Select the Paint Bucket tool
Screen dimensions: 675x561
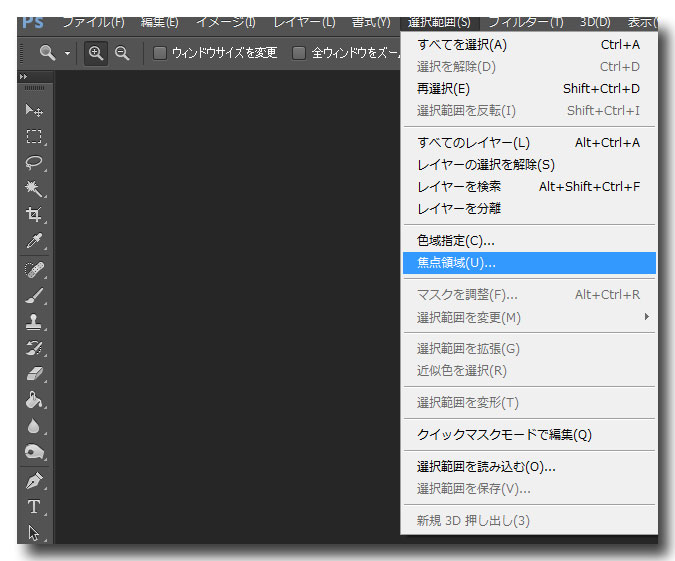[34, 400]
